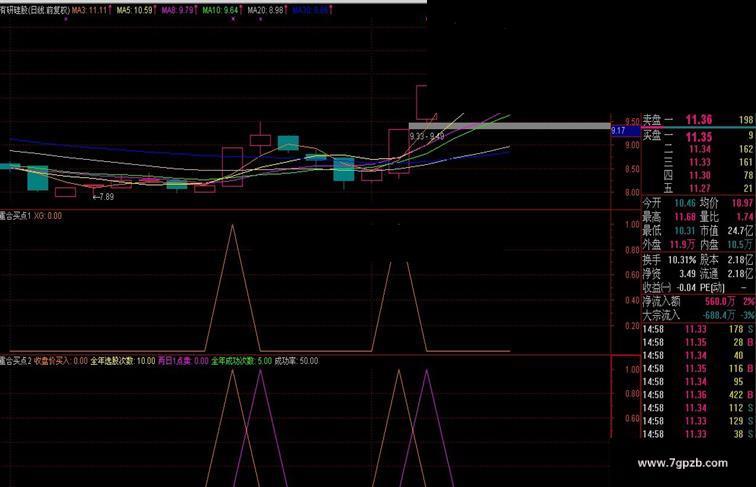Viewport: 756px width, 487px height.
Task: Click the 成功率: 50.00 value
Action: click(296, 361)
